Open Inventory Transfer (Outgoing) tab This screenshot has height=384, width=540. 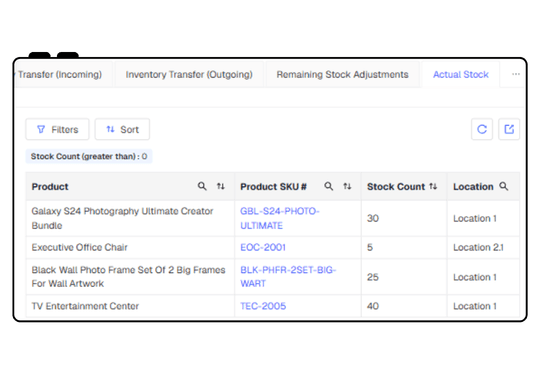(189, 74)
